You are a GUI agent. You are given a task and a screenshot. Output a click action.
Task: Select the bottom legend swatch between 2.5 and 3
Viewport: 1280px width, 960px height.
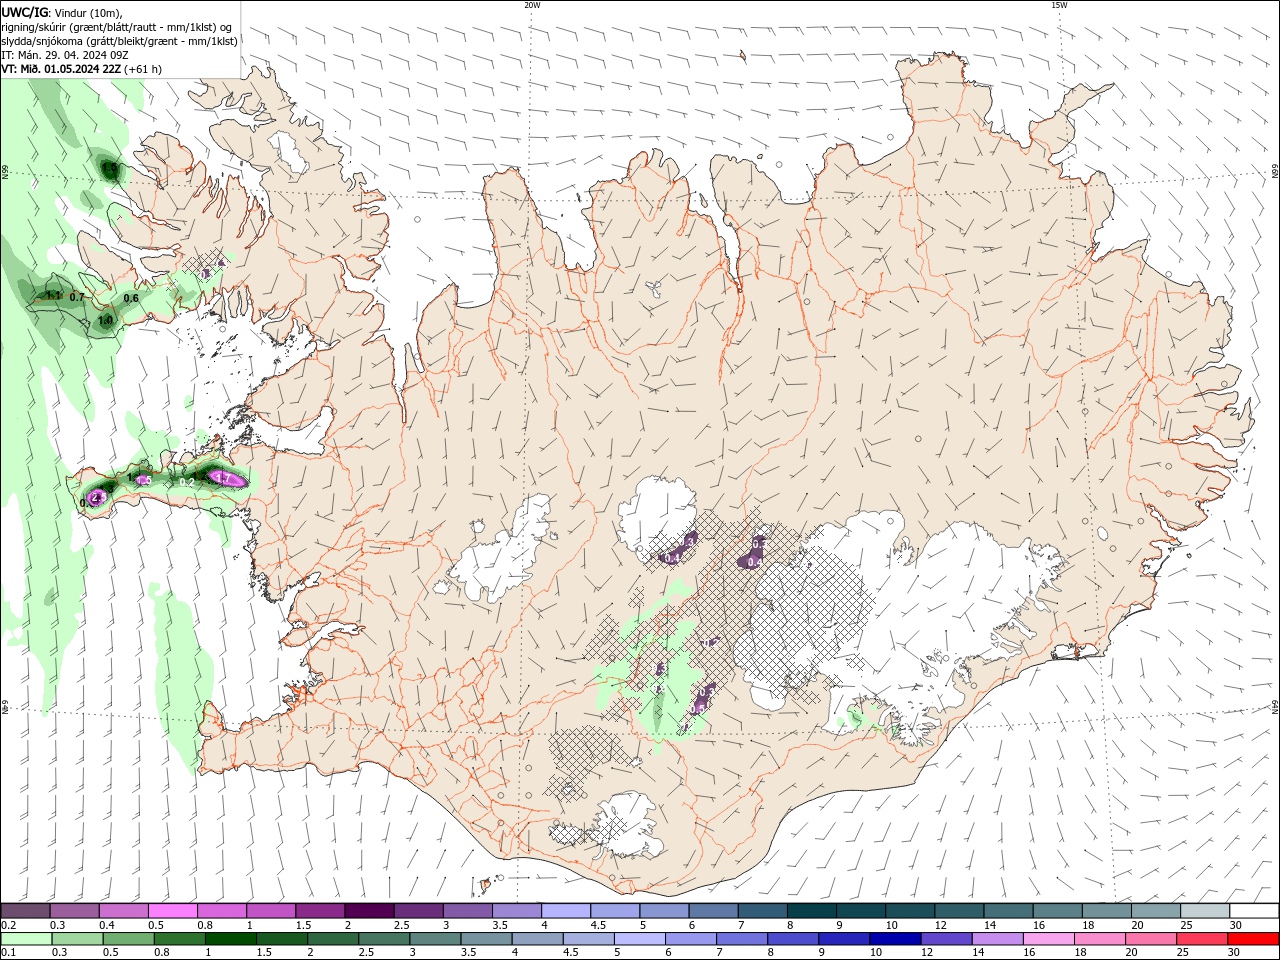383,939
